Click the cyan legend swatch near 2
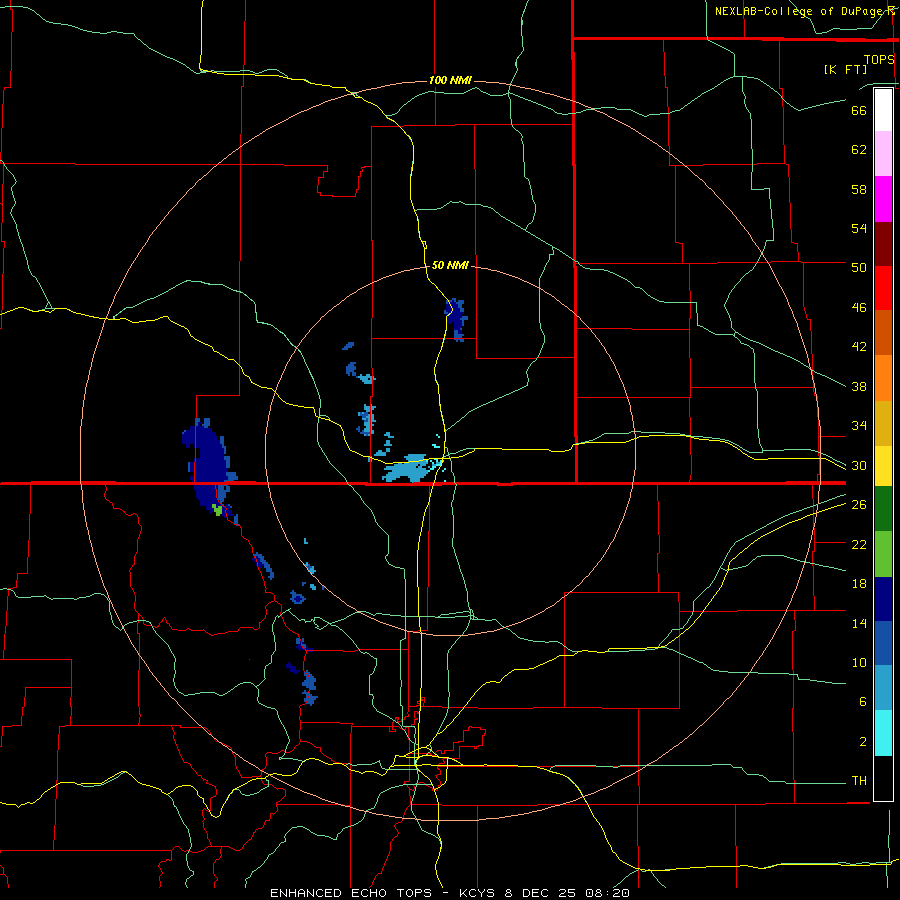The image size is (900, 900). tap(883, 733)
